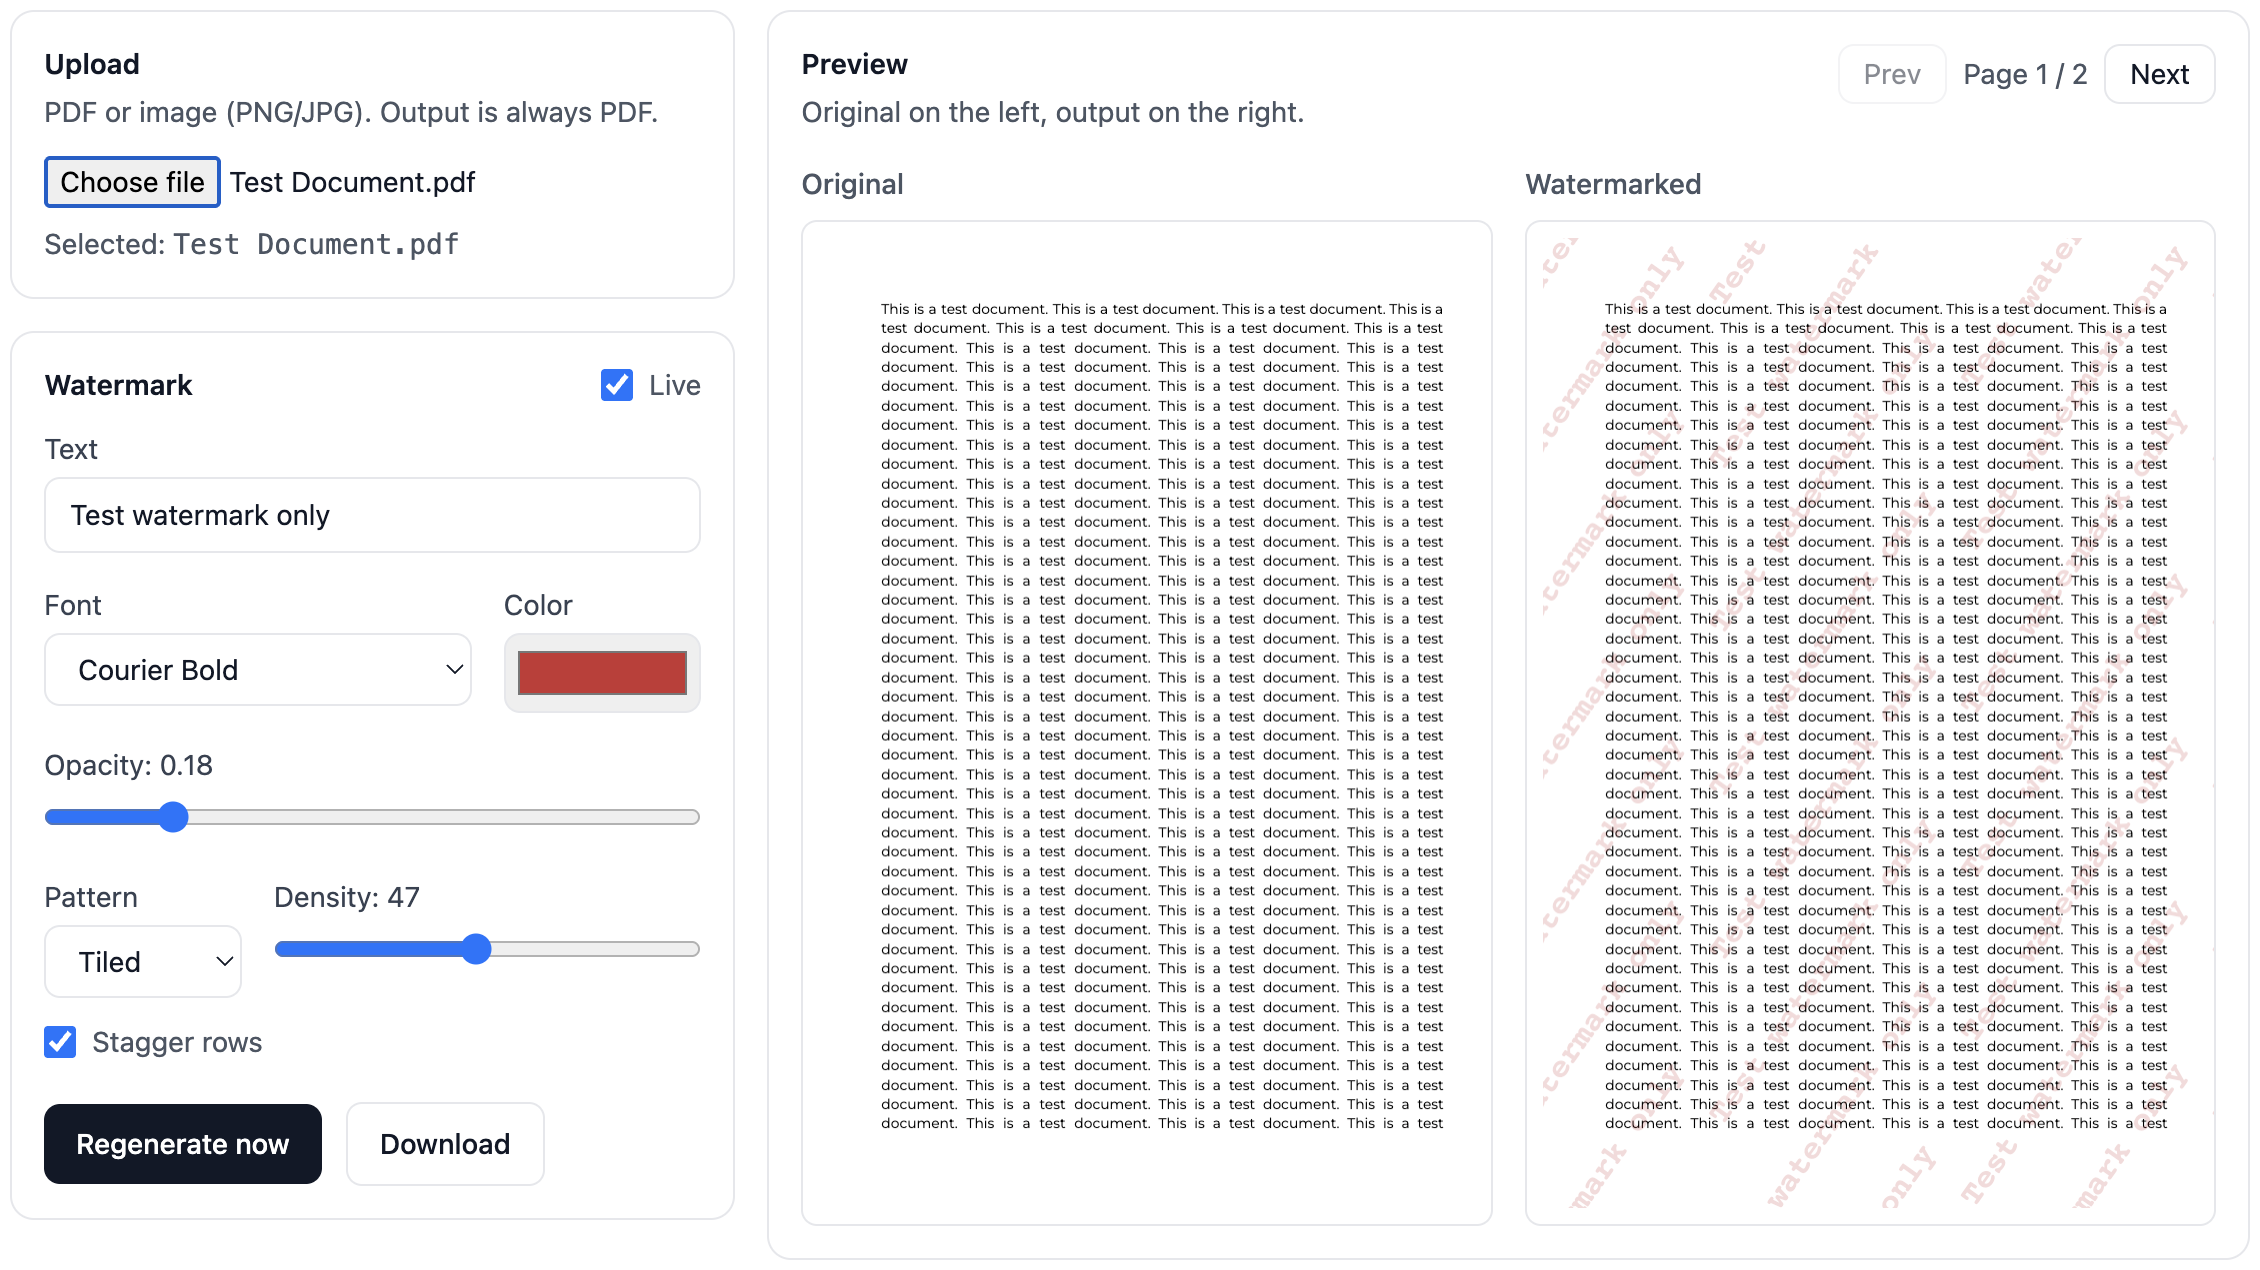Viewport: 2260px width, 1270px height.
Task: Disable the Live preview checkbox
Action: pos(615,385)
